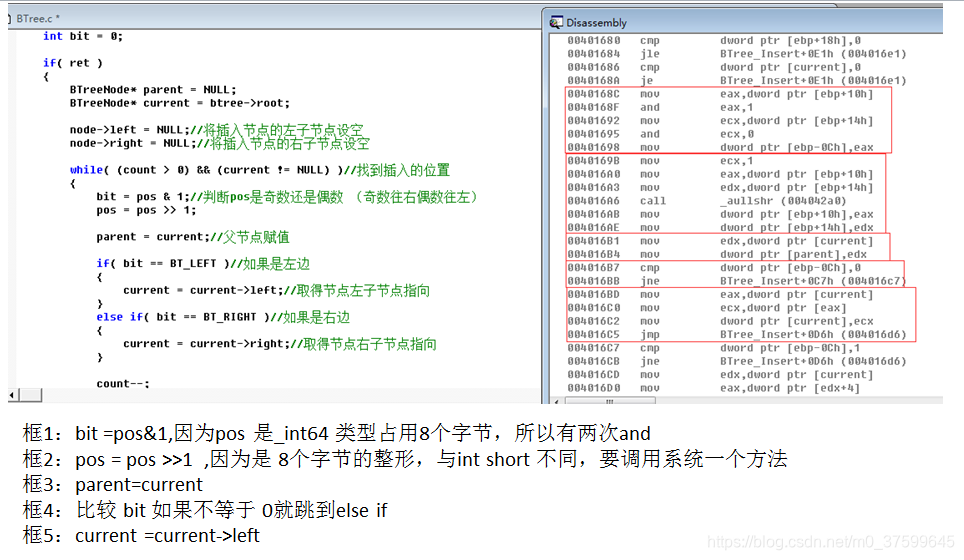The height and width of the screenshot is (560, 964).
Task: Click the 'mov ecx,[eax]' line at 004016C0
Action: tap(707, 308)
